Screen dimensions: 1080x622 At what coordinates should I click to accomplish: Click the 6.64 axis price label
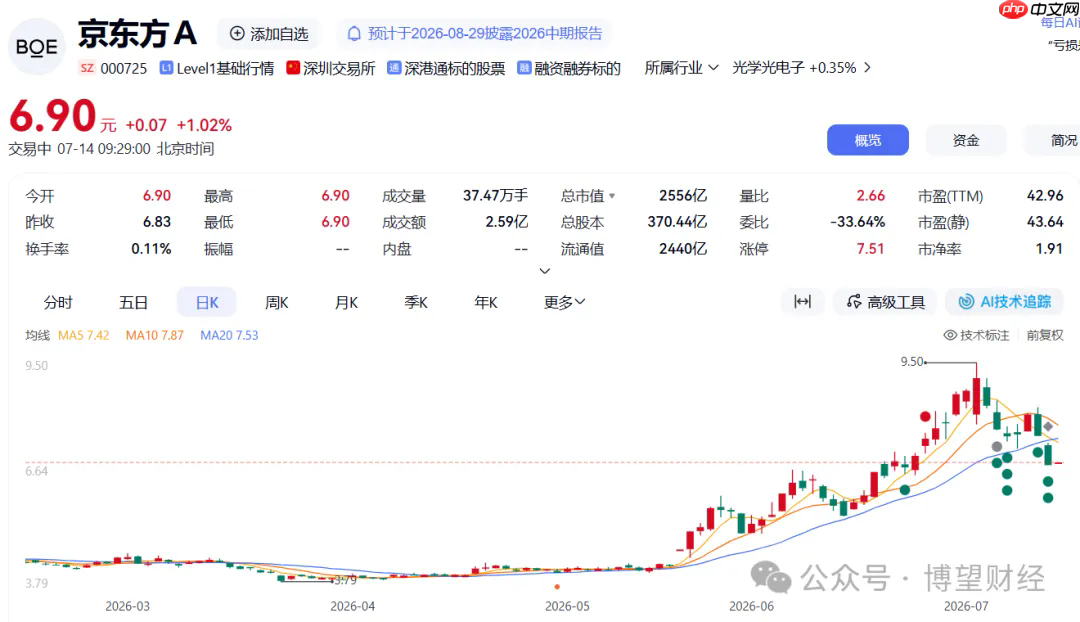pos(37,471)
